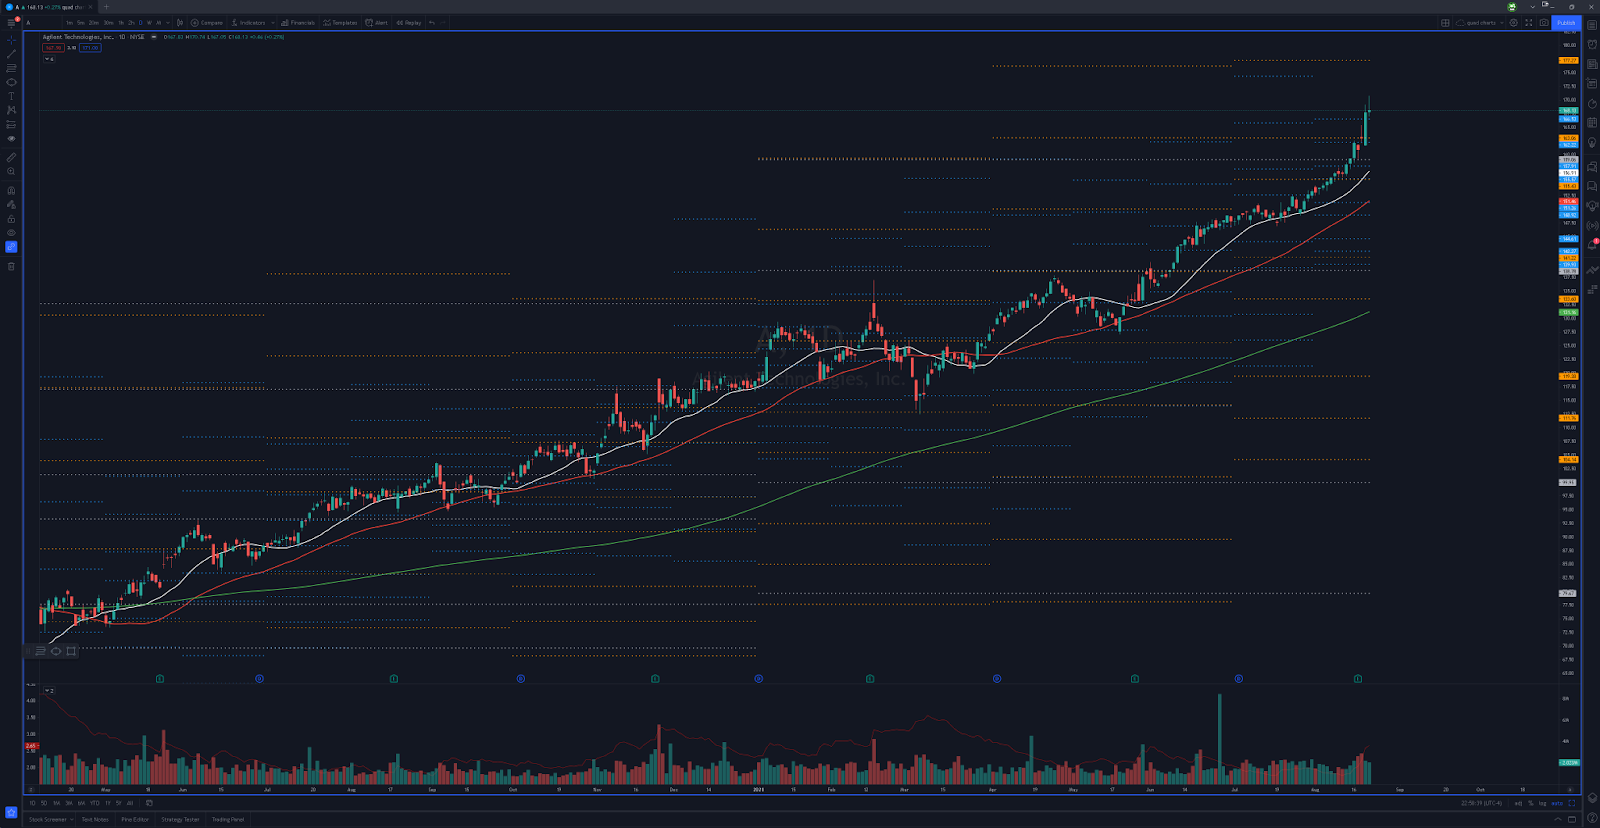Open the Text Notes tab
1600x828 pixels.
tap(95, 820)
